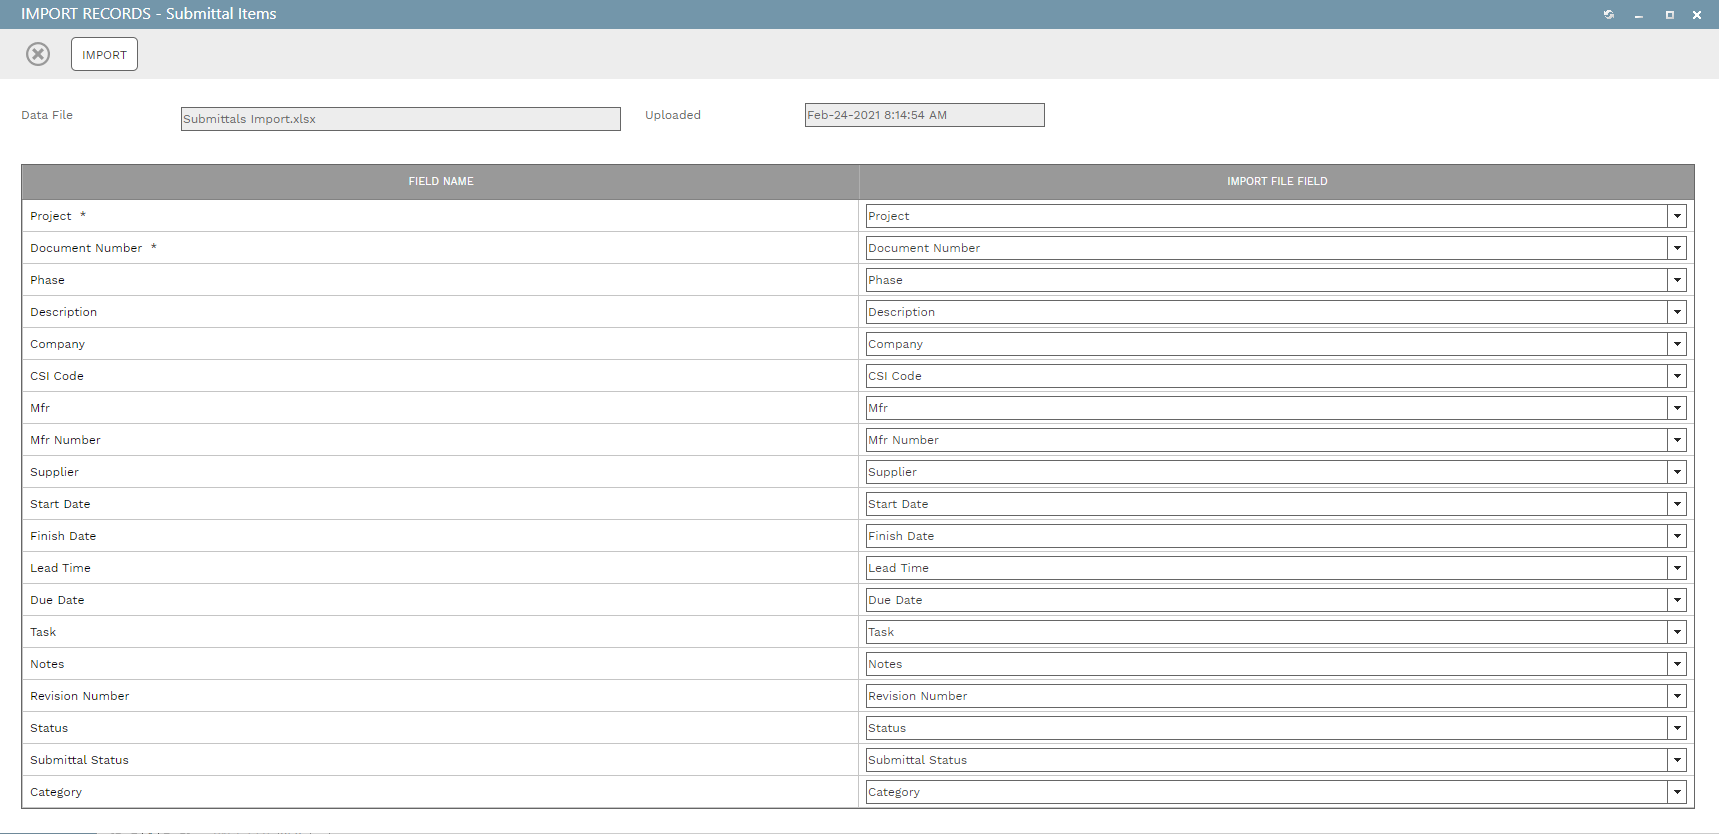Minimize the Import Records window
This screenshot has height=834, width=1719.
1639,15
